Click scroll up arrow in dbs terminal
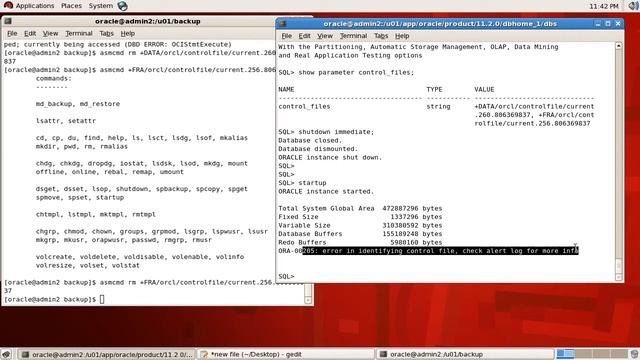This screenshot has height=360, width=640. 619,46
